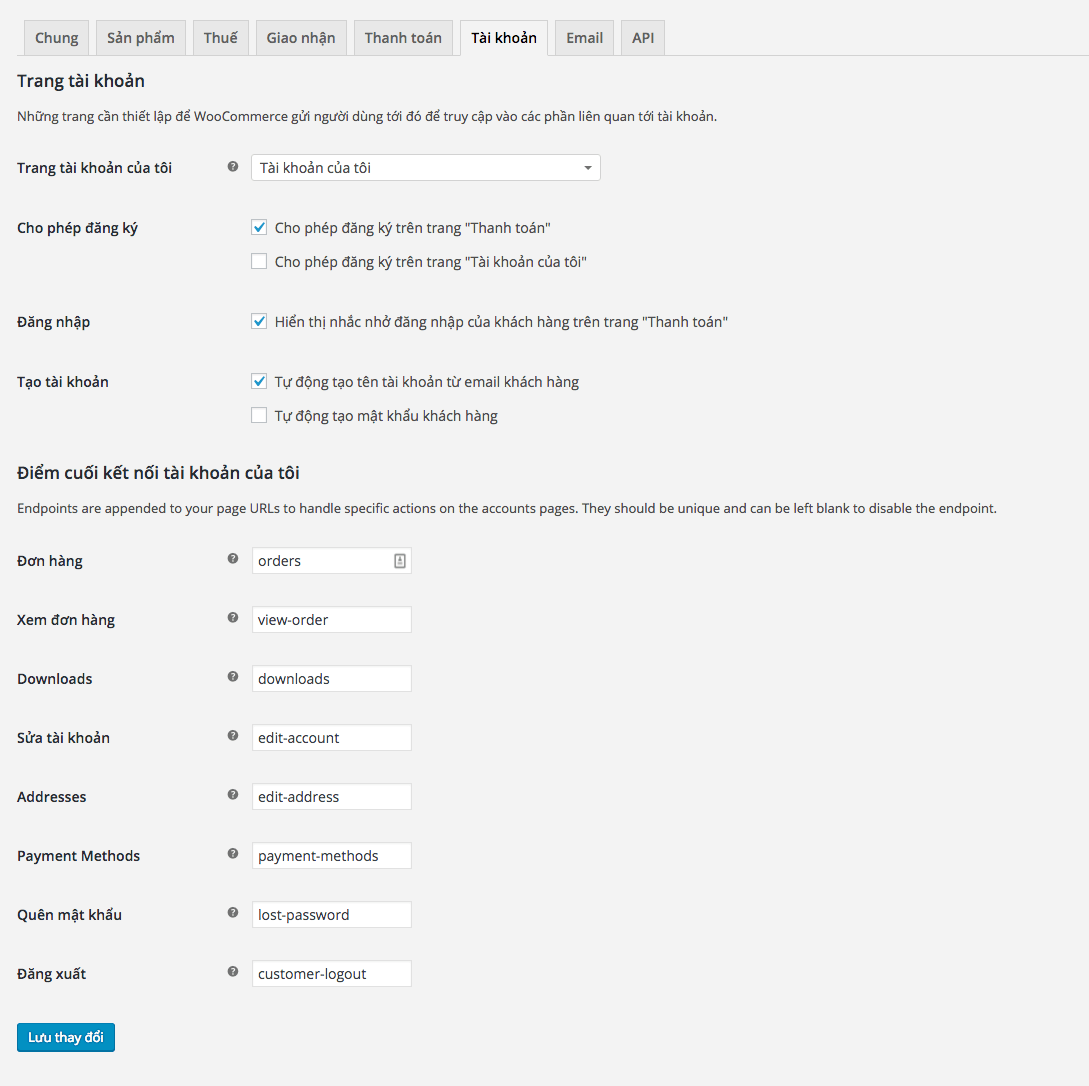1089x1086 pixels.
Task: Switch to the API tab
Action: click(x=642, y=38)
